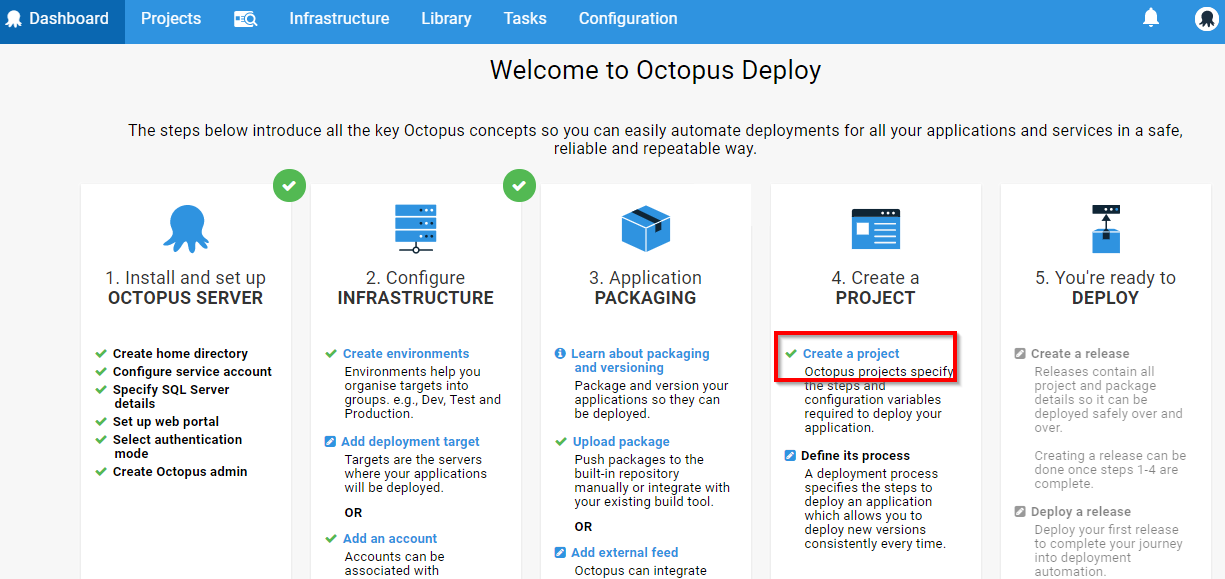The height and width of the screenshot is (579, 1225).
Task: Open the Library menu item
Action: click(x=446, y=19)
